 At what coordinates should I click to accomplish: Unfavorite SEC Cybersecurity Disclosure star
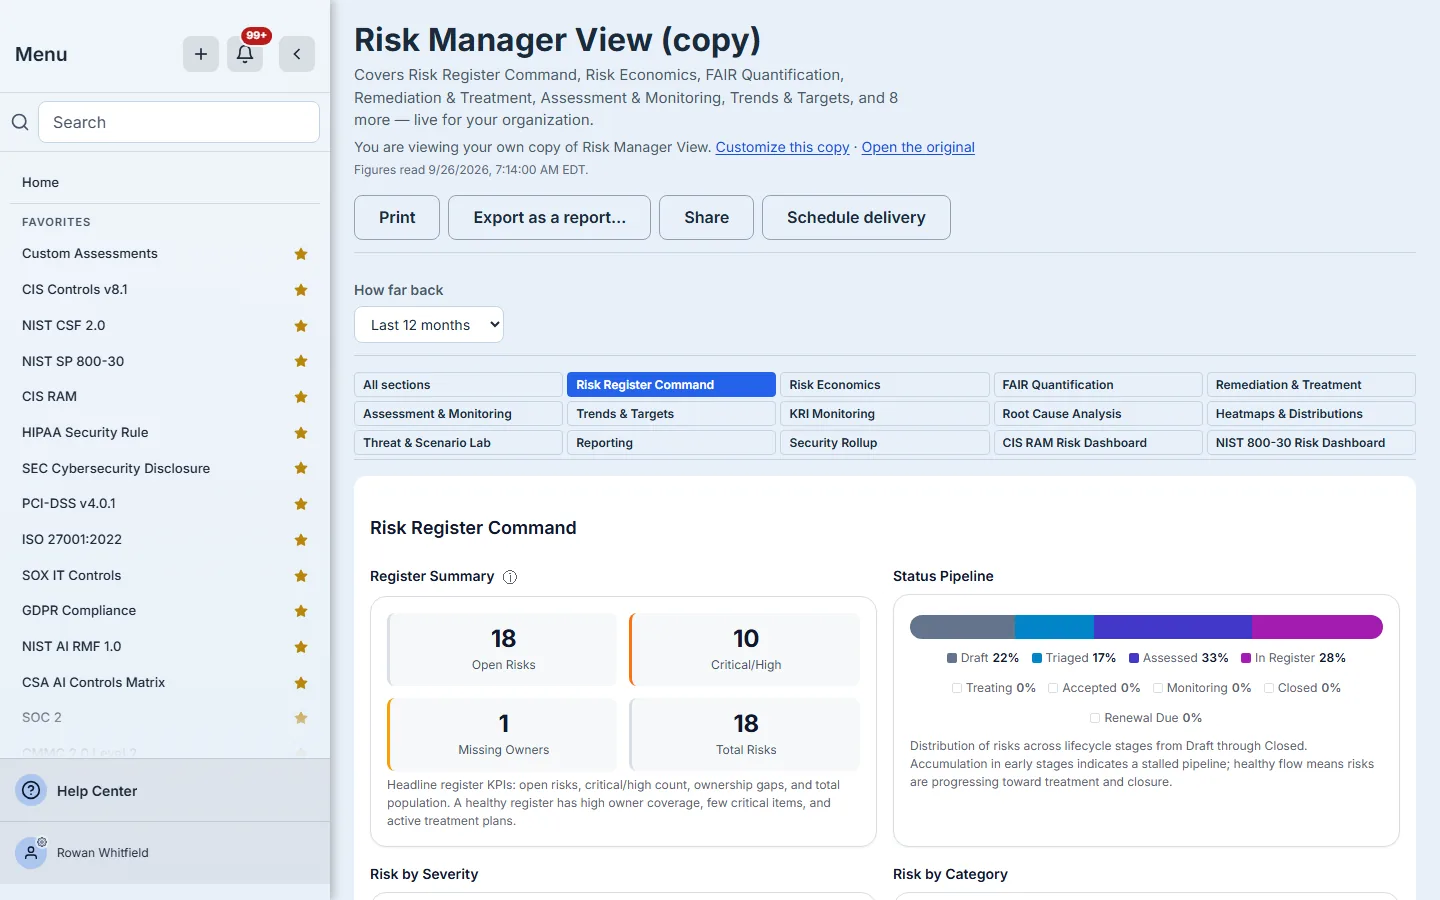[x=301, y=468]
